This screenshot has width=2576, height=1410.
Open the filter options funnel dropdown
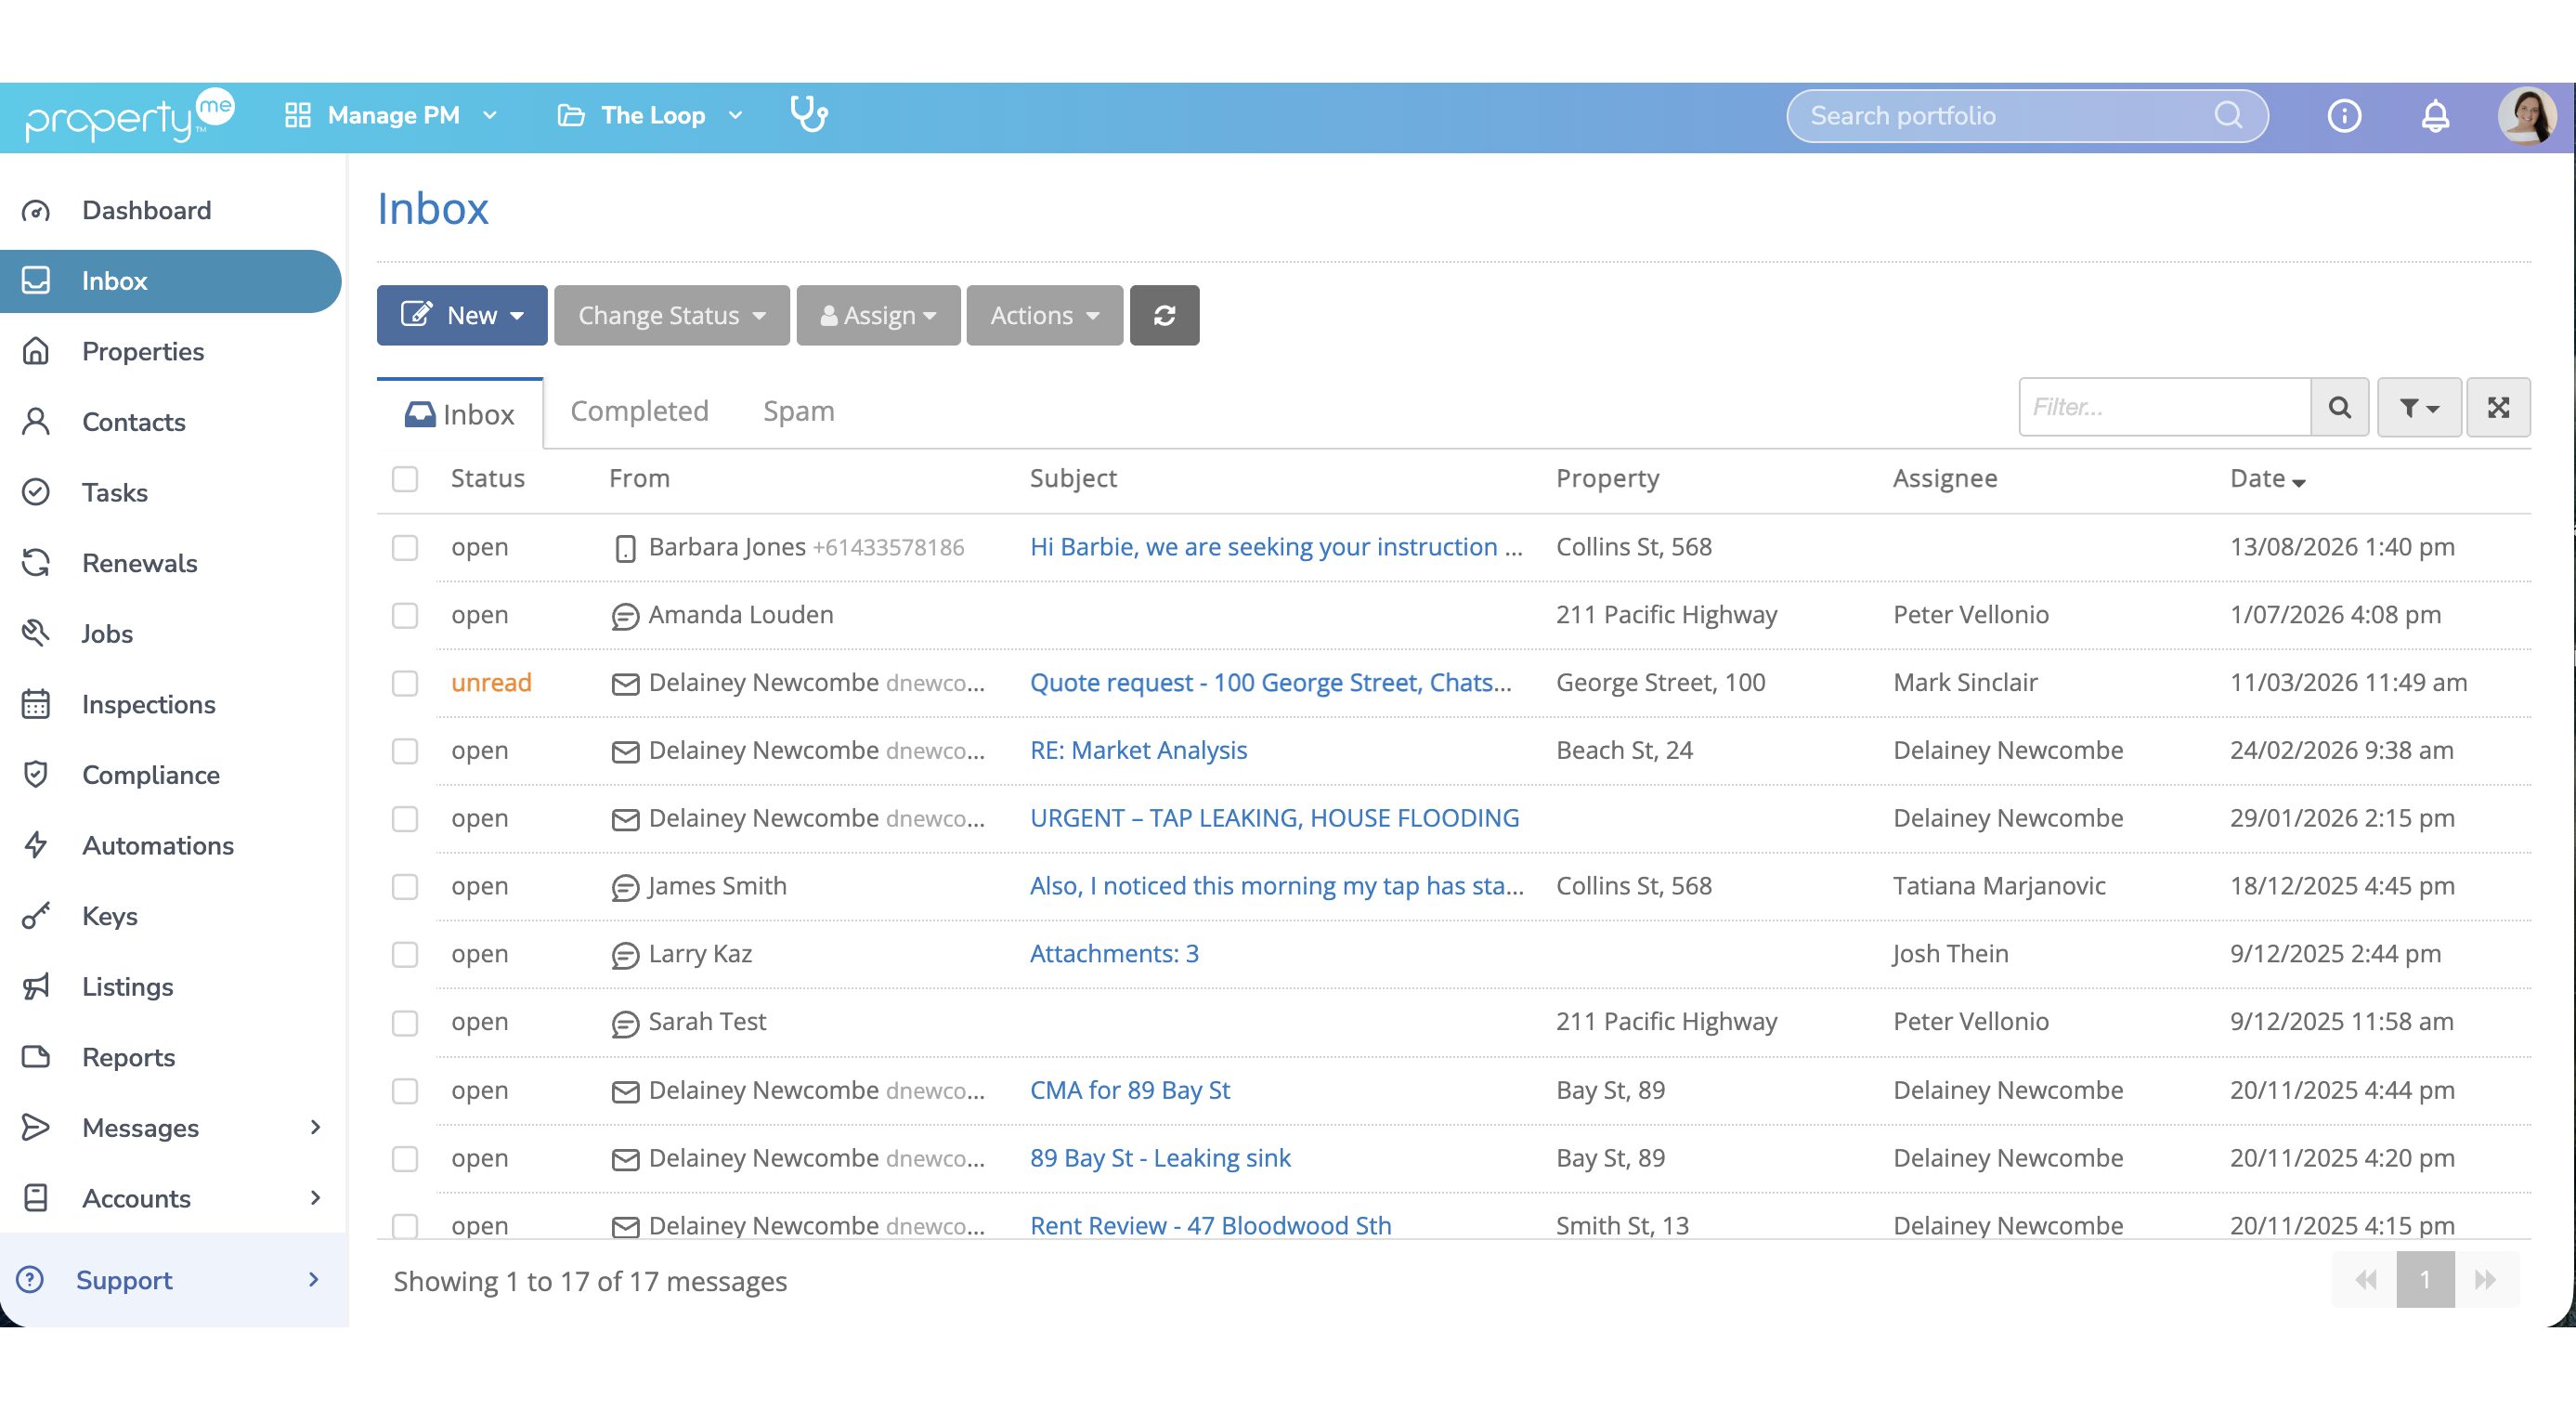(x=2419, y=407)
